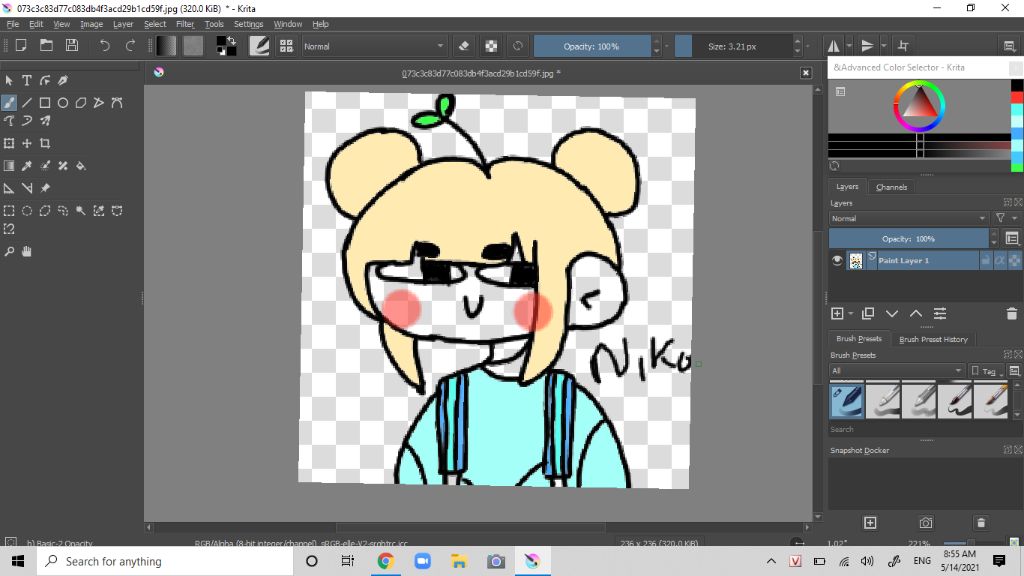Move layer down
Image resolution: width=1024 pixels, height=576 pixels.
892,313
